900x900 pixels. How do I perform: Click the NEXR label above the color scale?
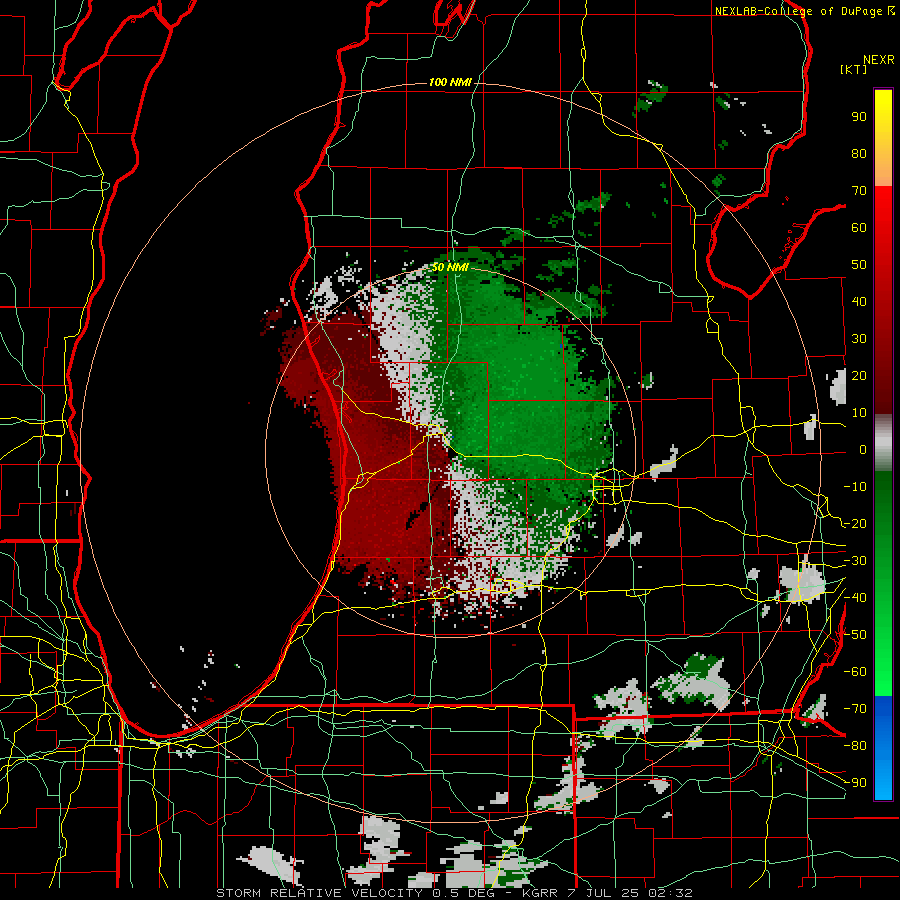coord(878,60)
